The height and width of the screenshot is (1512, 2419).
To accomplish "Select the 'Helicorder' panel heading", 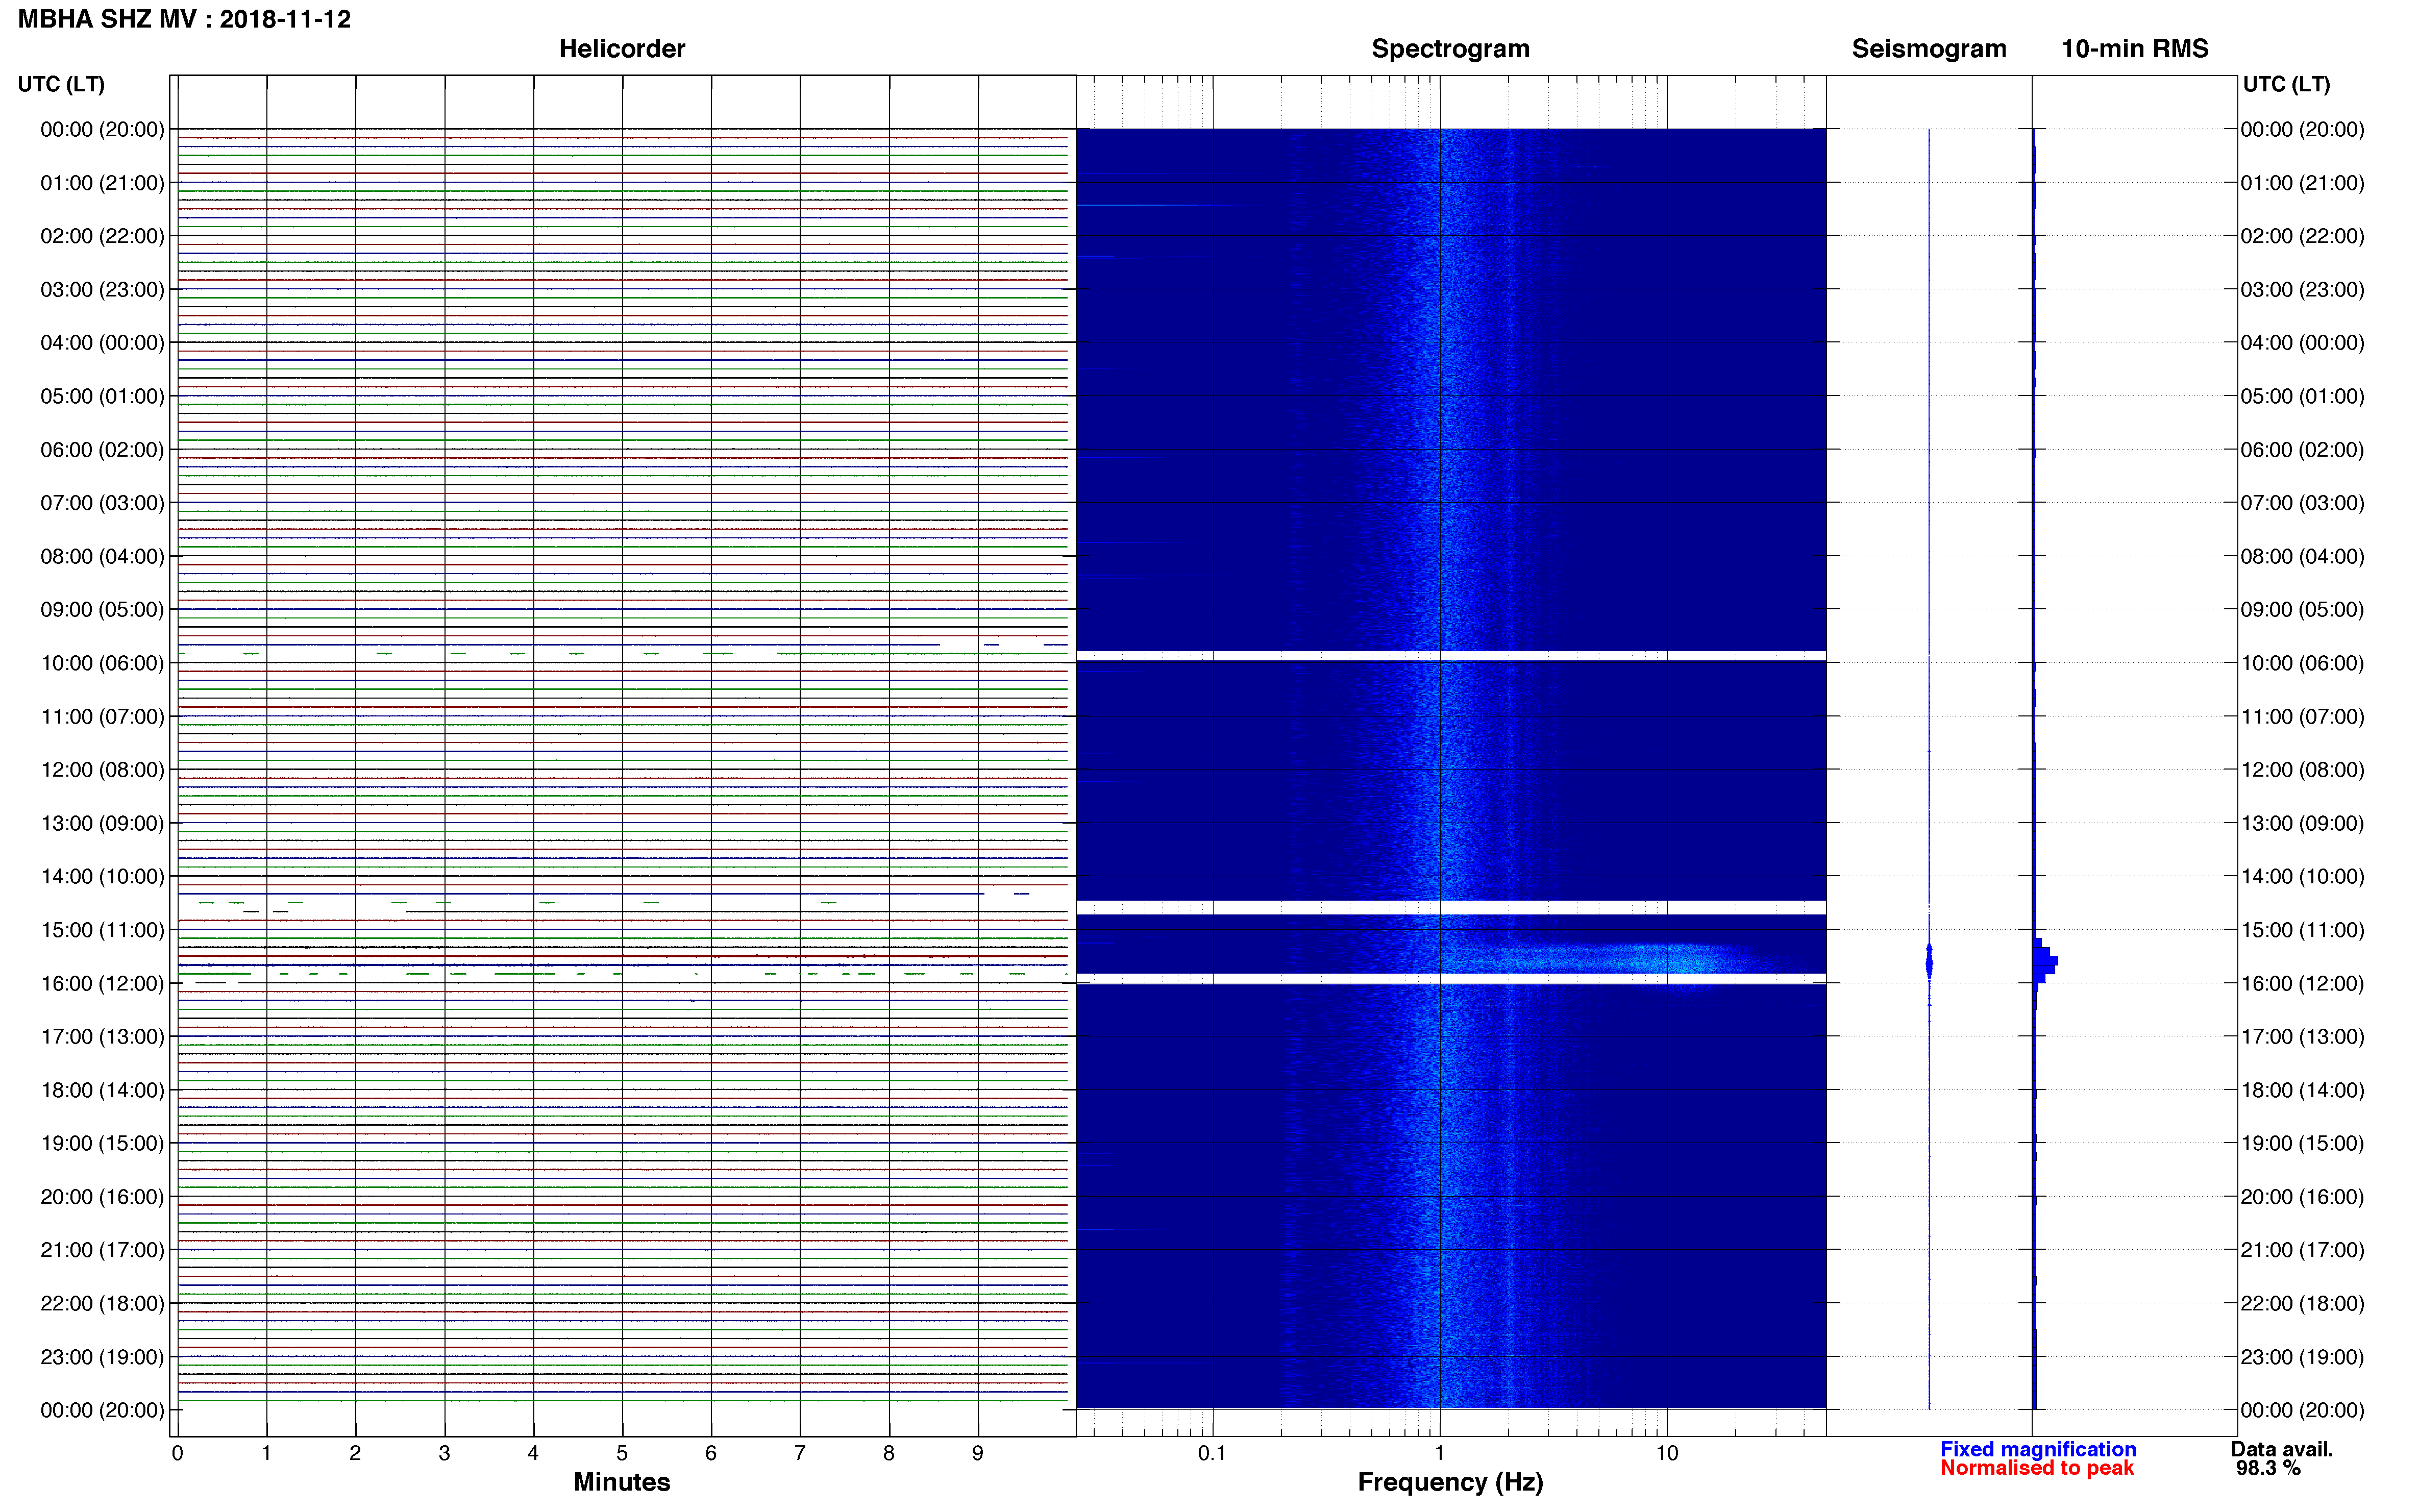I will click(621, 49).
